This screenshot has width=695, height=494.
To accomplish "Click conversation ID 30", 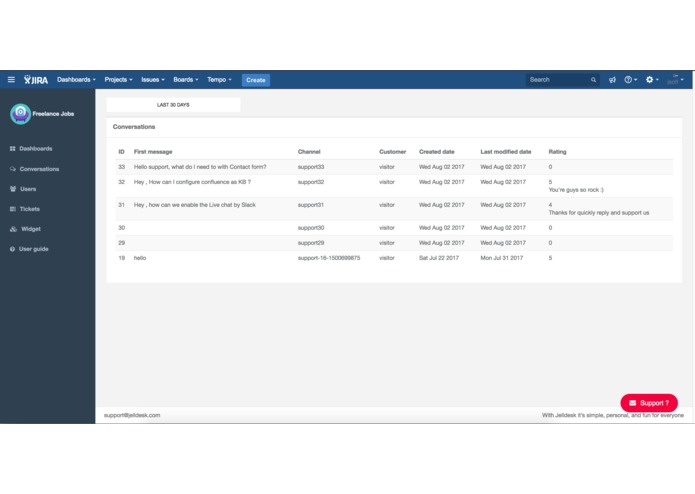I will [121, 228].
